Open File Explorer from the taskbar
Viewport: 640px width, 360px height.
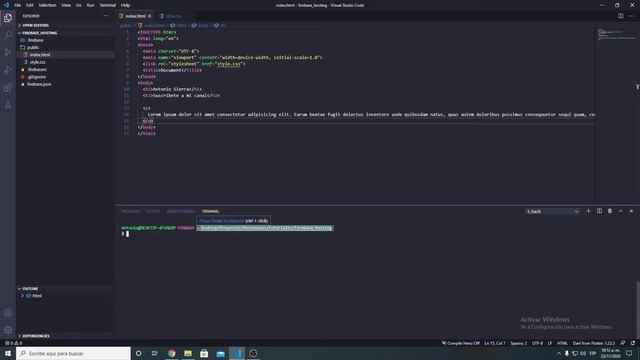point(188,353)
